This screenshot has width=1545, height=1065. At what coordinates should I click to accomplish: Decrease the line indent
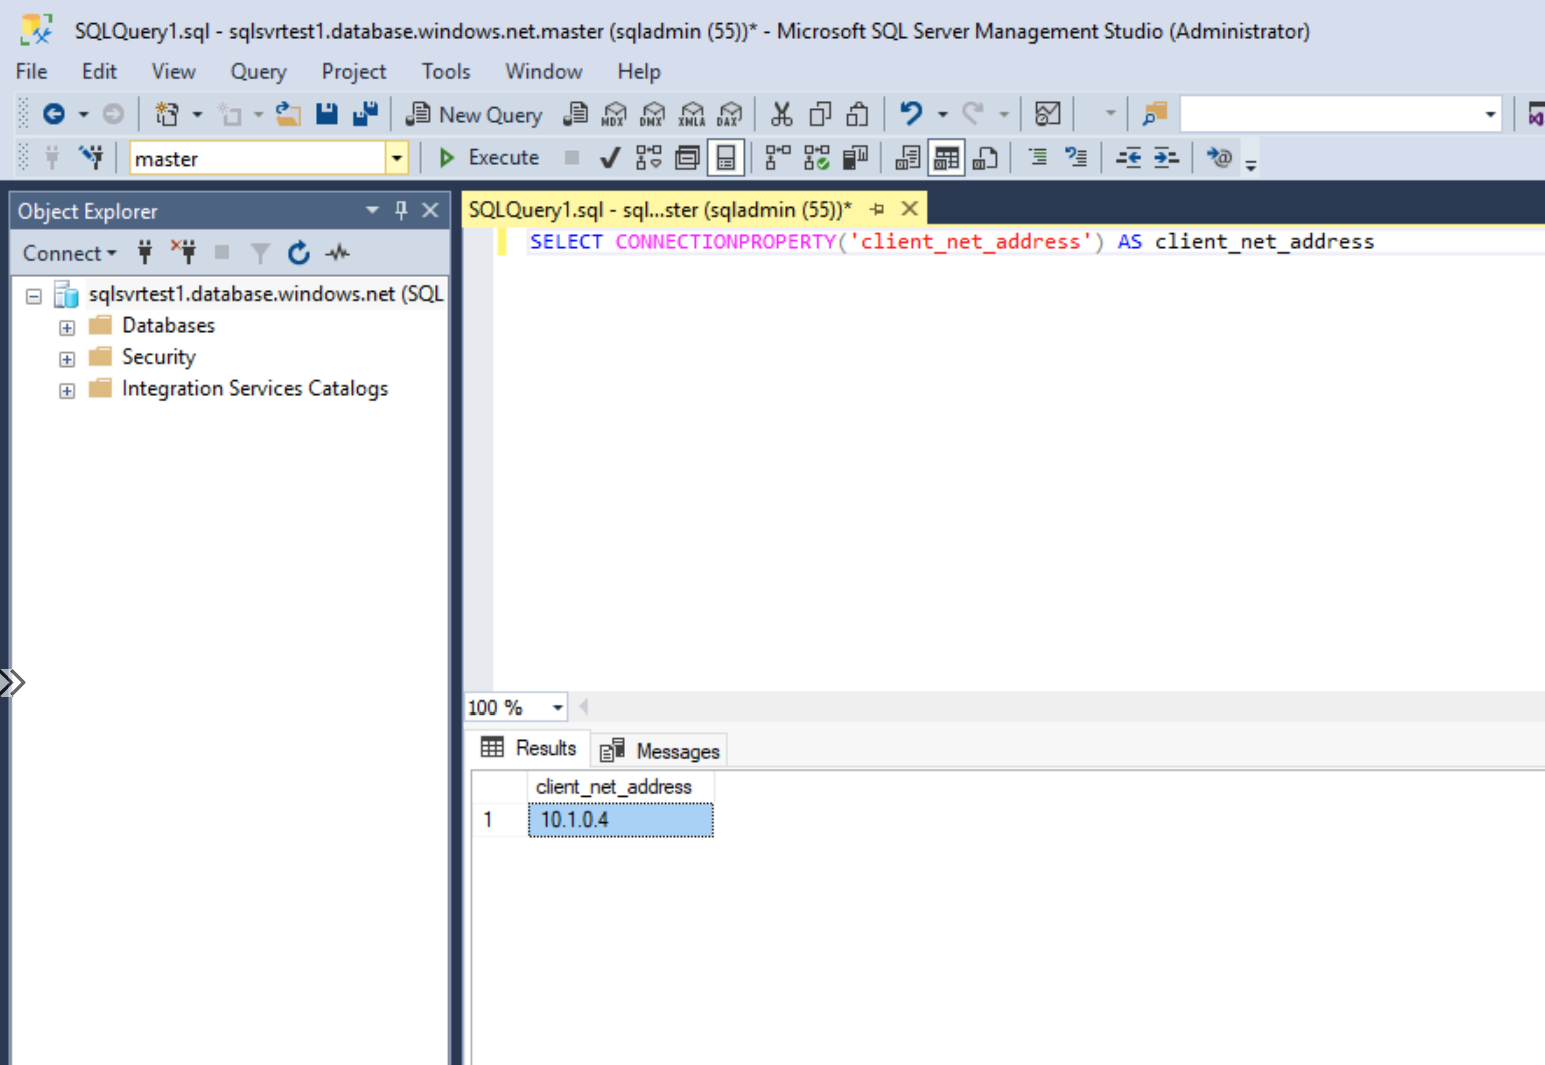(1129, 157)
